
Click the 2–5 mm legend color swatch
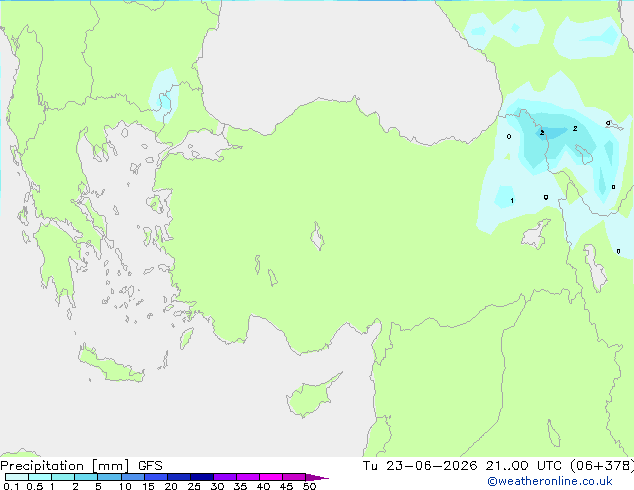click(86, 477)
